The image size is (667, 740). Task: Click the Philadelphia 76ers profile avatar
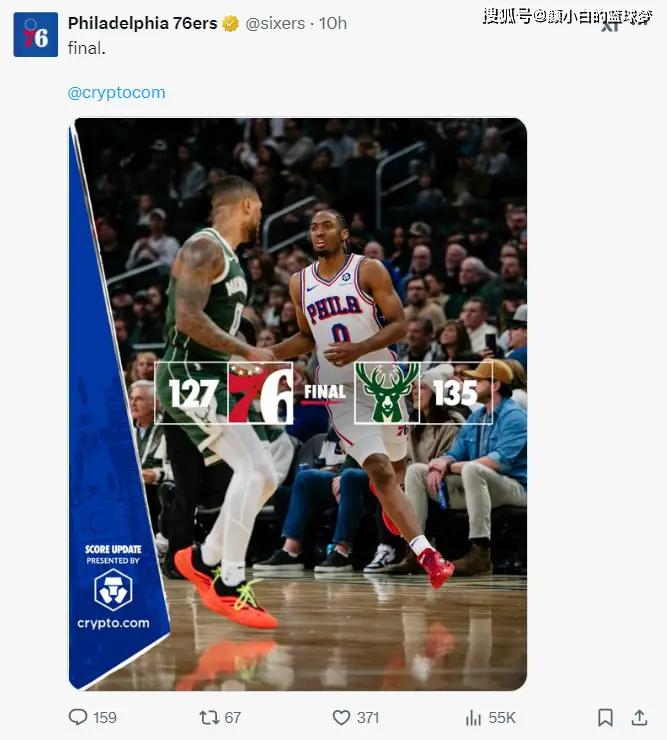36,35
